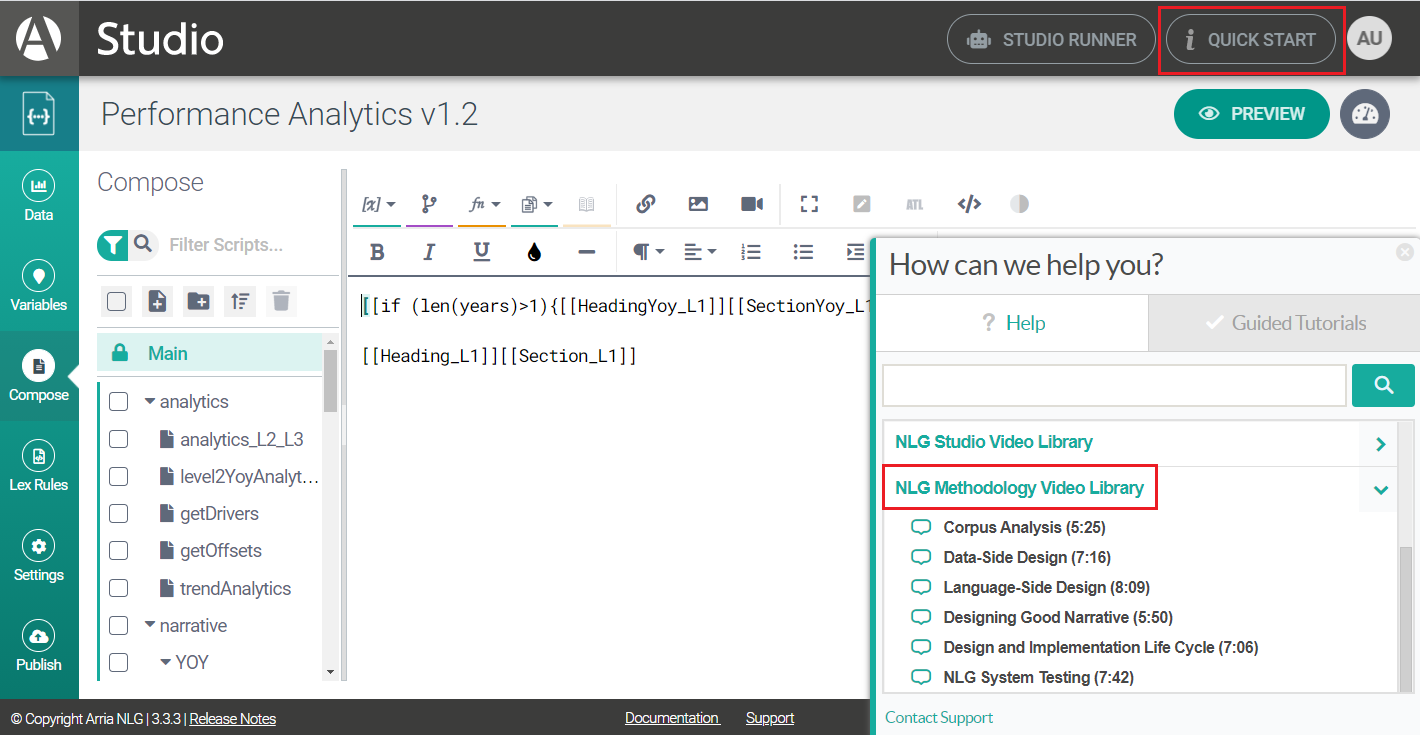This screenshot has height=735, width=1420.
Task: Insert an image using the image toolbar icon
Action: tap(697, 204)
